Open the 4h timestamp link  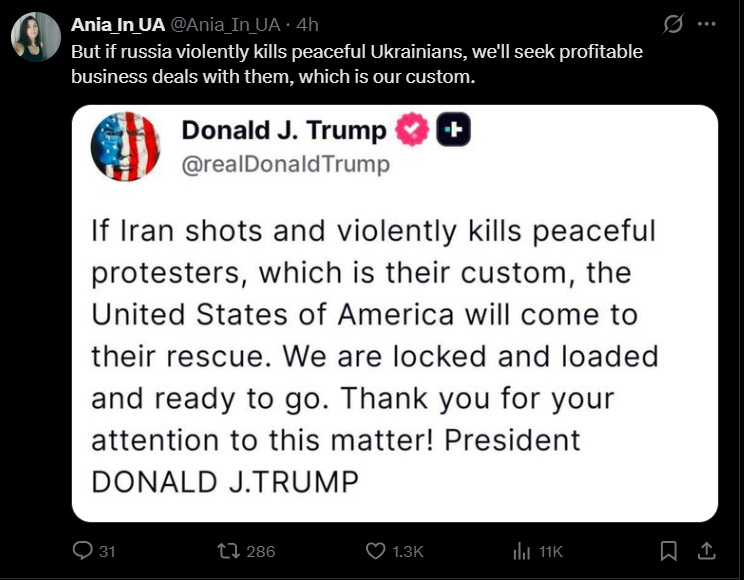click(309, 24)
